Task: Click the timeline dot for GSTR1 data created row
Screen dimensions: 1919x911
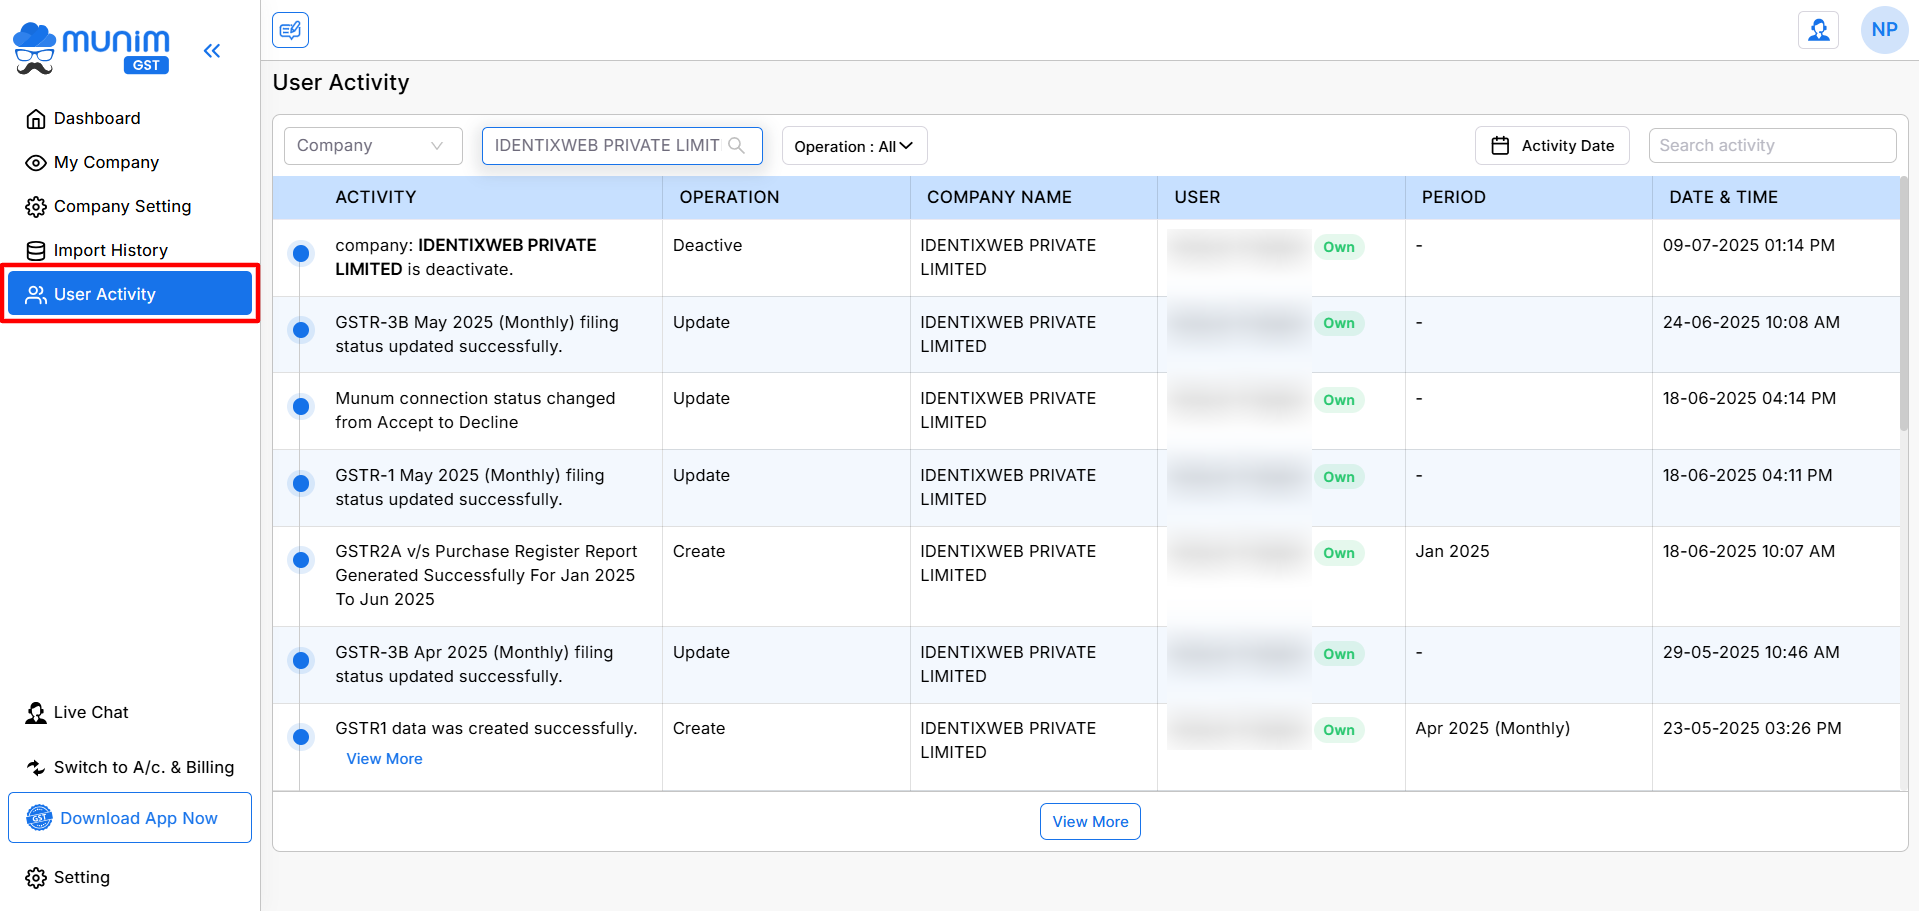Action: (301, 737)
